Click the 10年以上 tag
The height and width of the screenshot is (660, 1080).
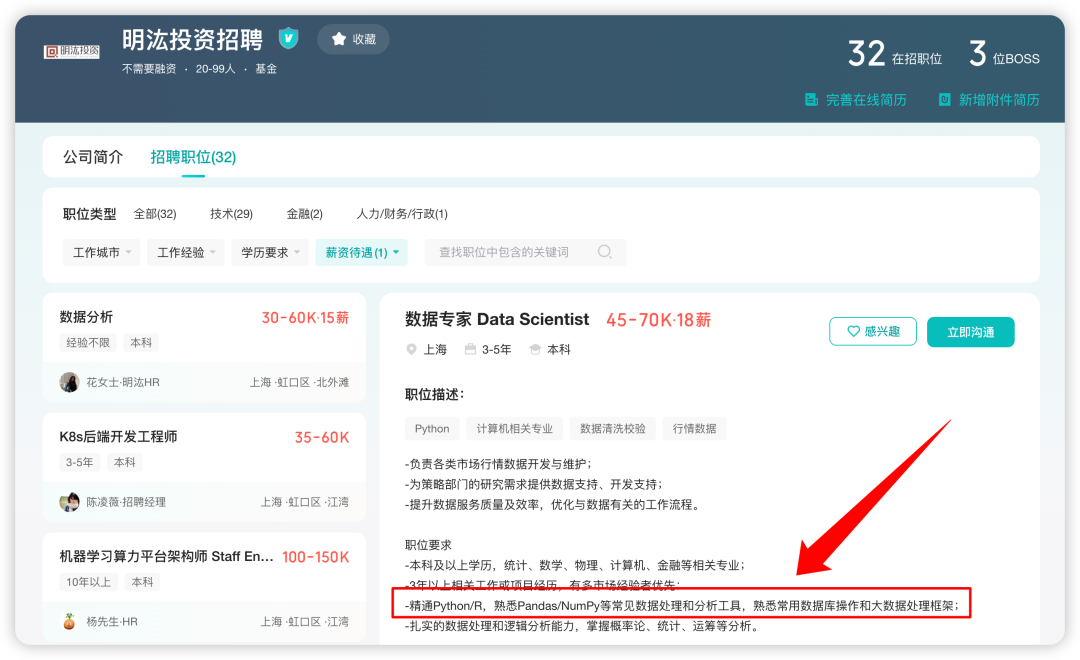(88, 582)
